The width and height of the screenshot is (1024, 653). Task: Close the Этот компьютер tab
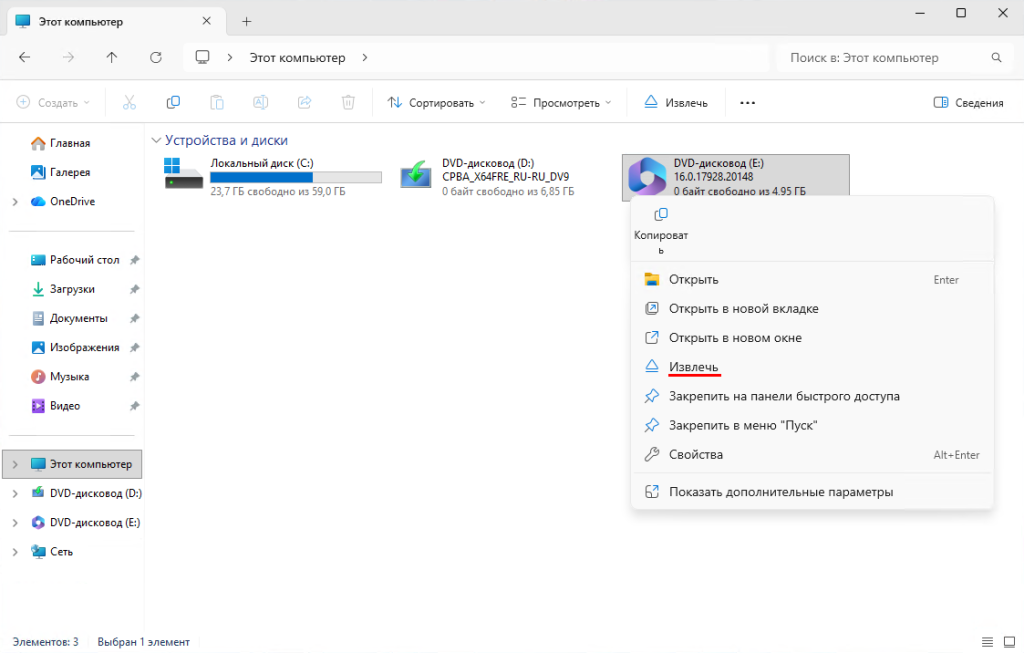click(206, 21)
